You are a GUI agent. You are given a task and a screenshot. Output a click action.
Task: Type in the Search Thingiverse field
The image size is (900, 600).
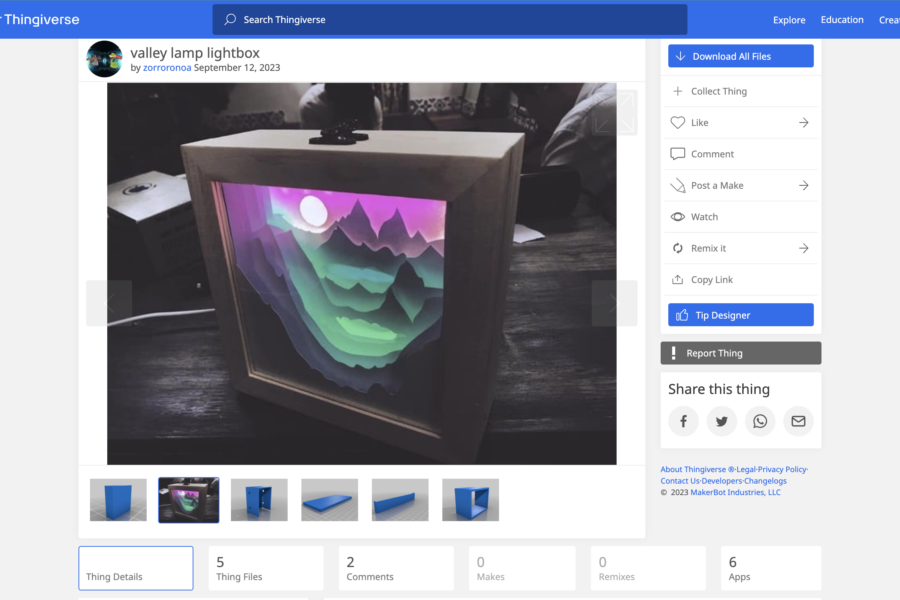click(x=450, y=20)
